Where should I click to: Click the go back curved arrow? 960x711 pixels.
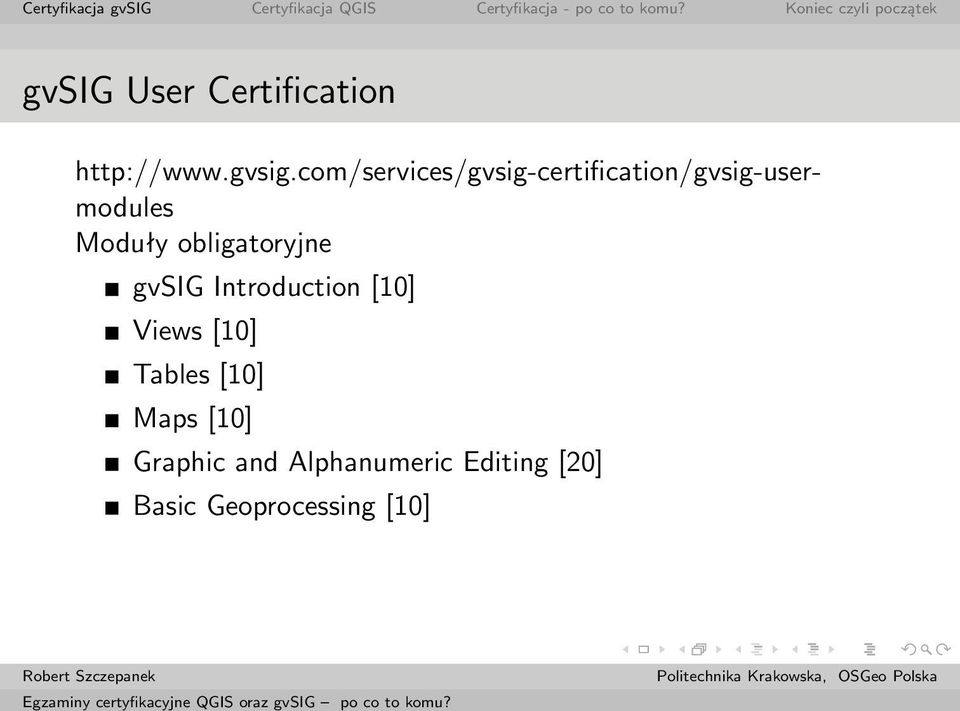pos(909,649)
